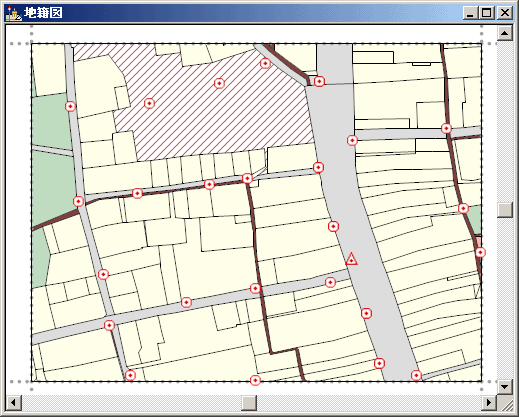The height and width of the screenshot is (417, 519).
Task: Click the left-most marker inside the hatched parcel
Action: (x=149, y=104)
